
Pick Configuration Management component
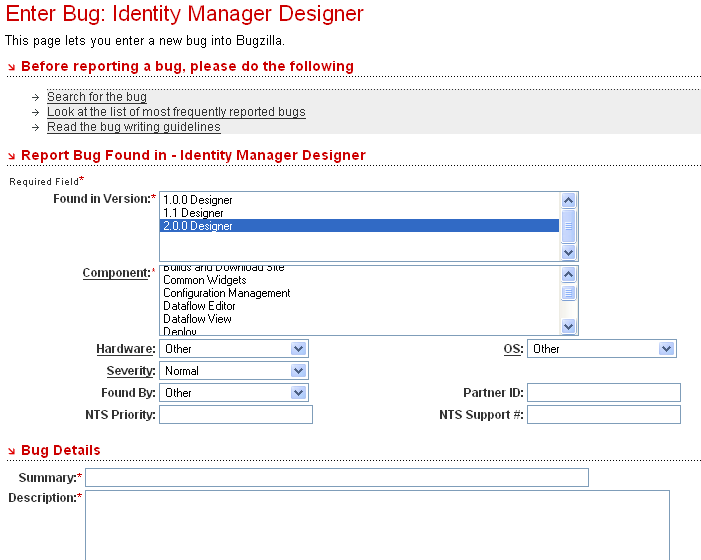click(227, 293)
